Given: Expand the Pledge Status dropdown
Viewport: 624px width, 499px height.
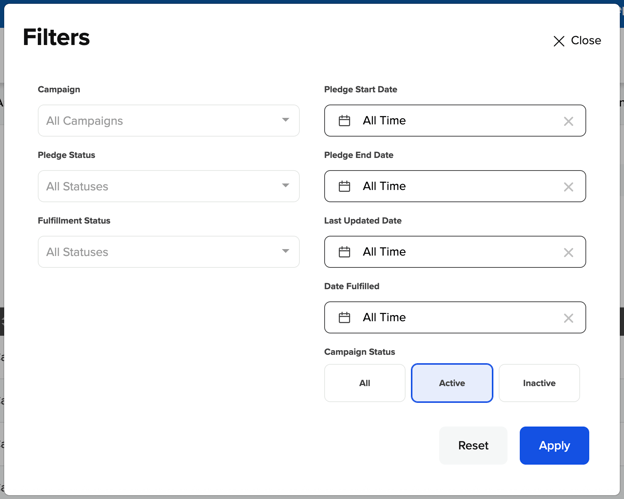Looking at the screenshot, I should click(168, 186).
